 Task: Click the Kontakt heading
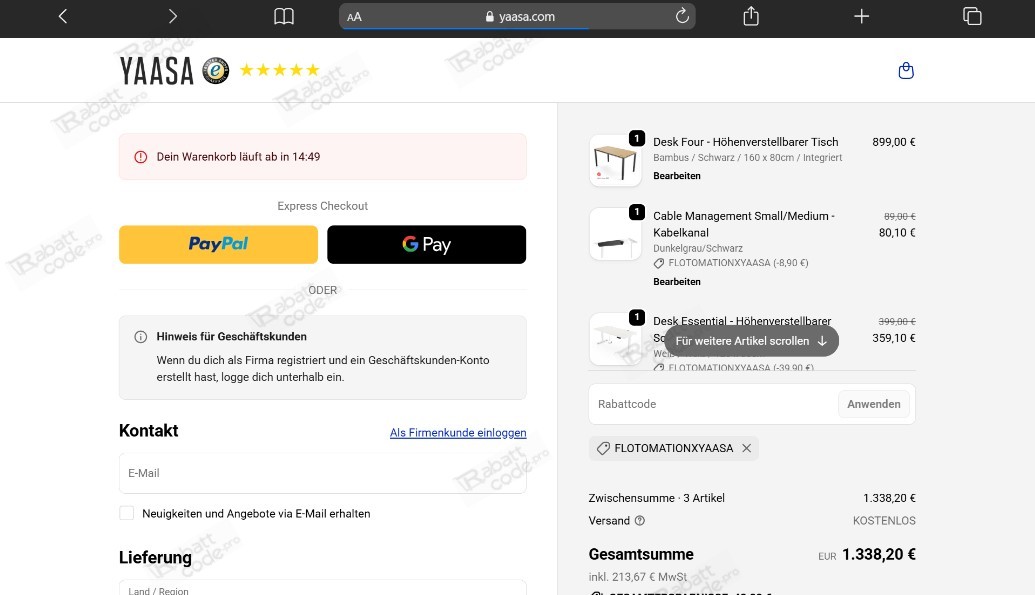pyautogui.click(x=149, y=431)
